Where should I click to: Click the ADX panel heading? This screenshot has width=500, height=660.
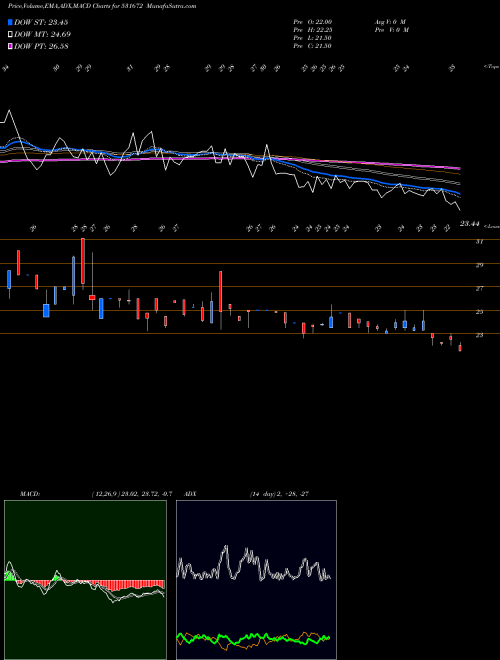pos(190,494)
